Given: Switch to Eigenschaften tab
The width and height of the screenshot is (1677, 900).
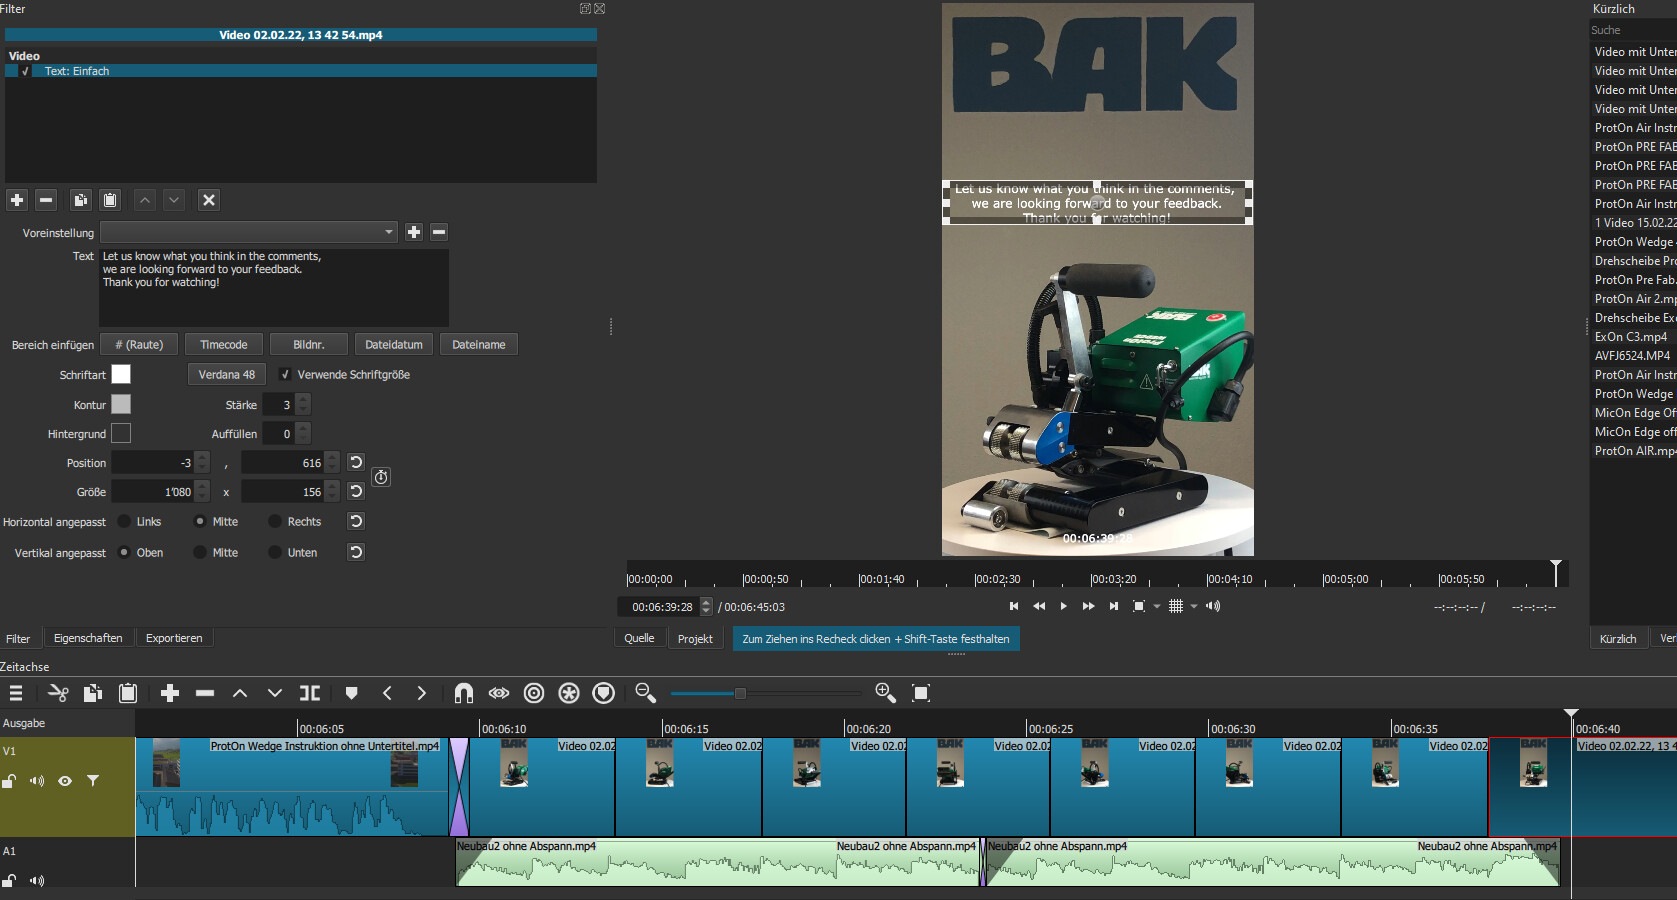Looking at the screenshot, I should click(88, 638).
